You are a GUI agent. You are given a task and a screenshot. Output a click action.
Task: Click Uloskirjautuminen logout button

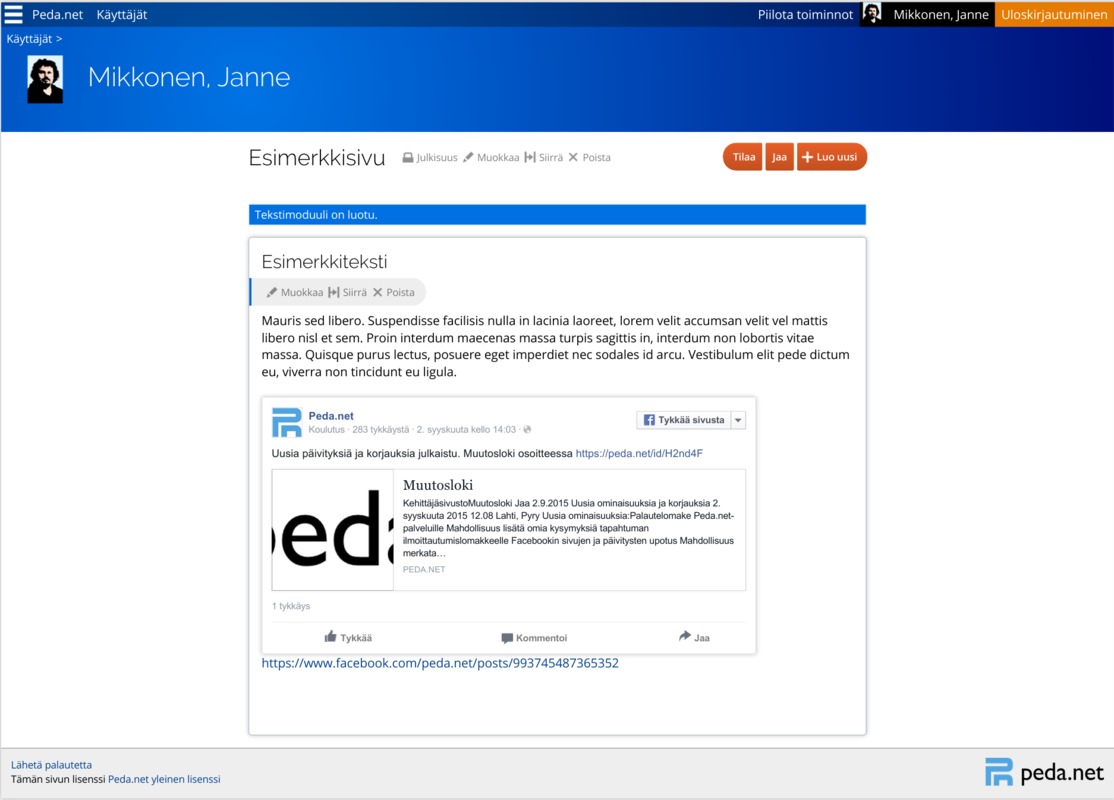[x=1054, y=14]
